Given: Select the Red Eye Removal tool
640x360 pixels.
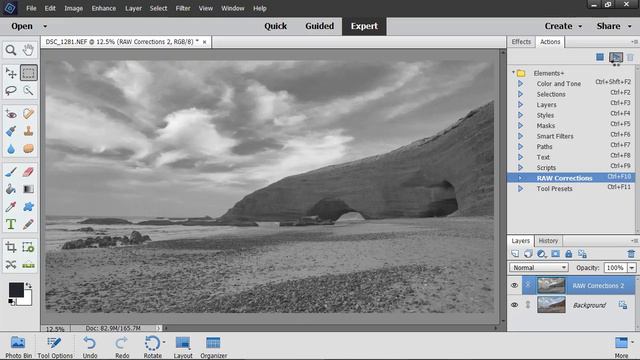Looking at the screenshot, I should click(11, 114).
